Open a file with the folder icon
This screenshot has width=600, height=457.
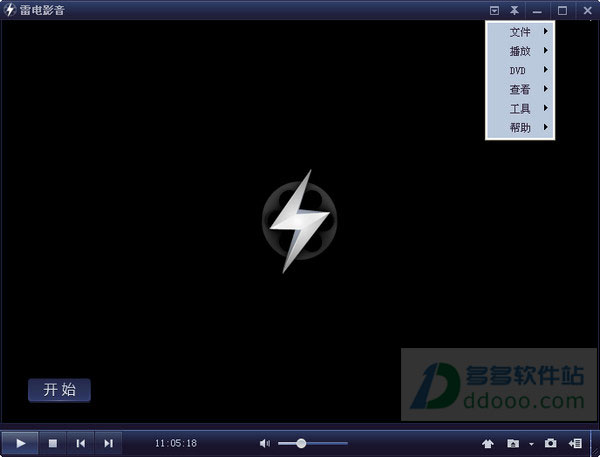tap(513, 443)
